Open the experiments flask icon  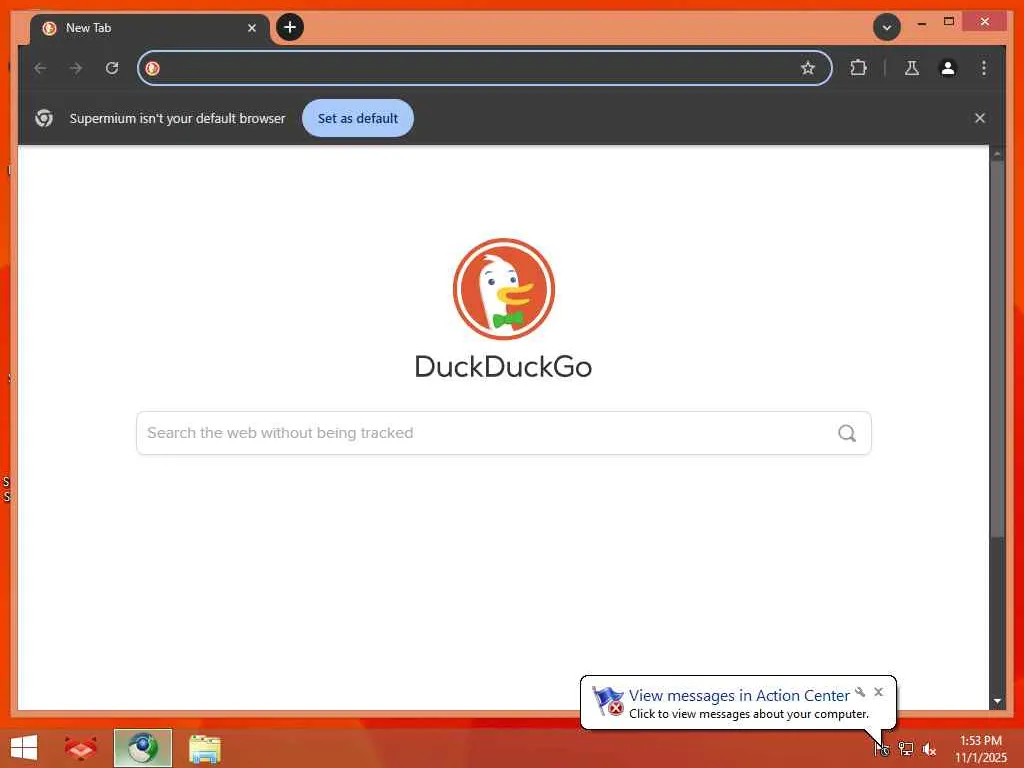point(912,68)
